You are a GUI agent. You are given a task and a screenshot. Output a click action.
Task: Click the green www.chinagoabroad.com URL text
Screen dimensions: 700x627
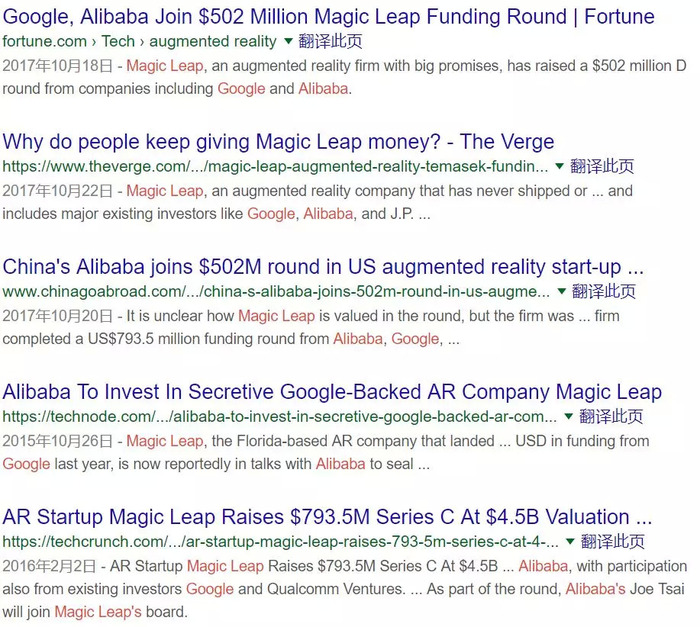click(x=276, y=291)
